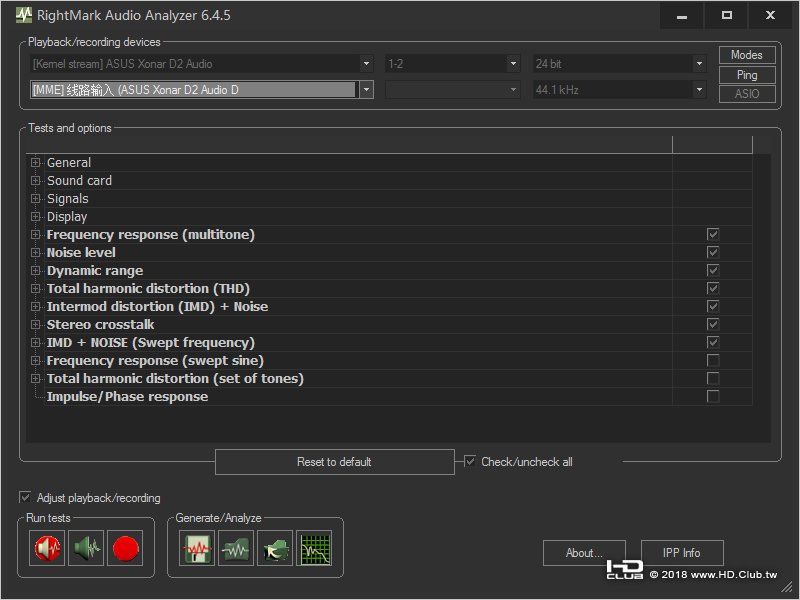Select the Dynamic range row label
Screen dimensions: 800x600
[95, 270]
